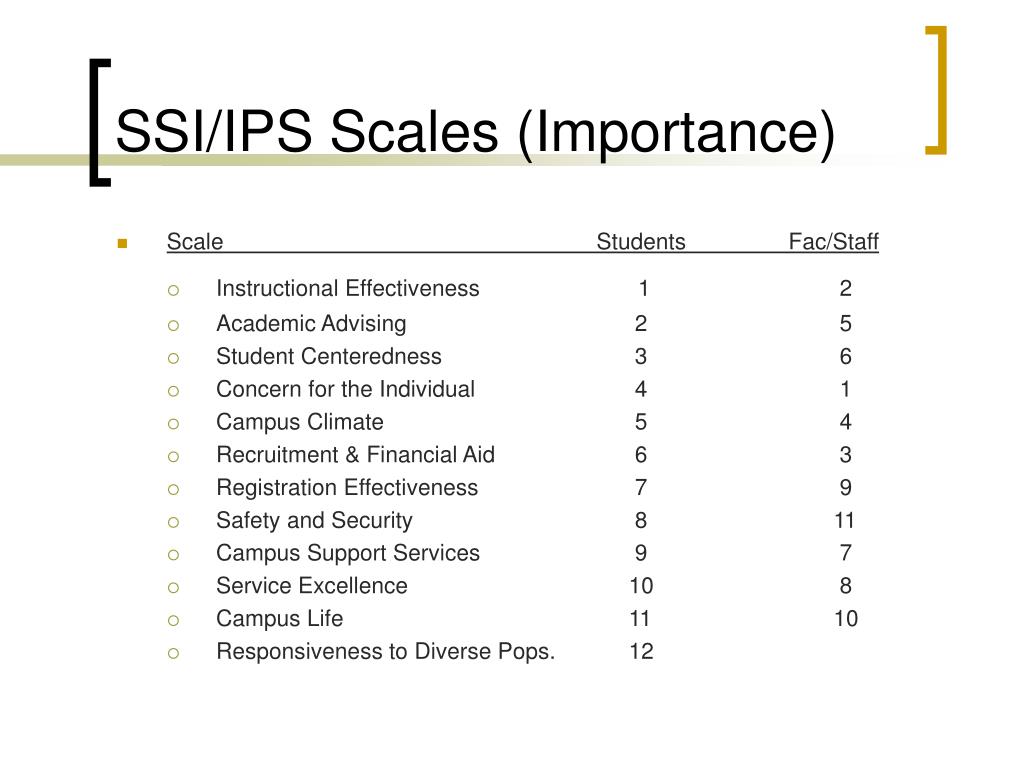This screenshot has width=1024, height=768.
Task: Click the Fac/Staff column header
Action: click(833, 242)
